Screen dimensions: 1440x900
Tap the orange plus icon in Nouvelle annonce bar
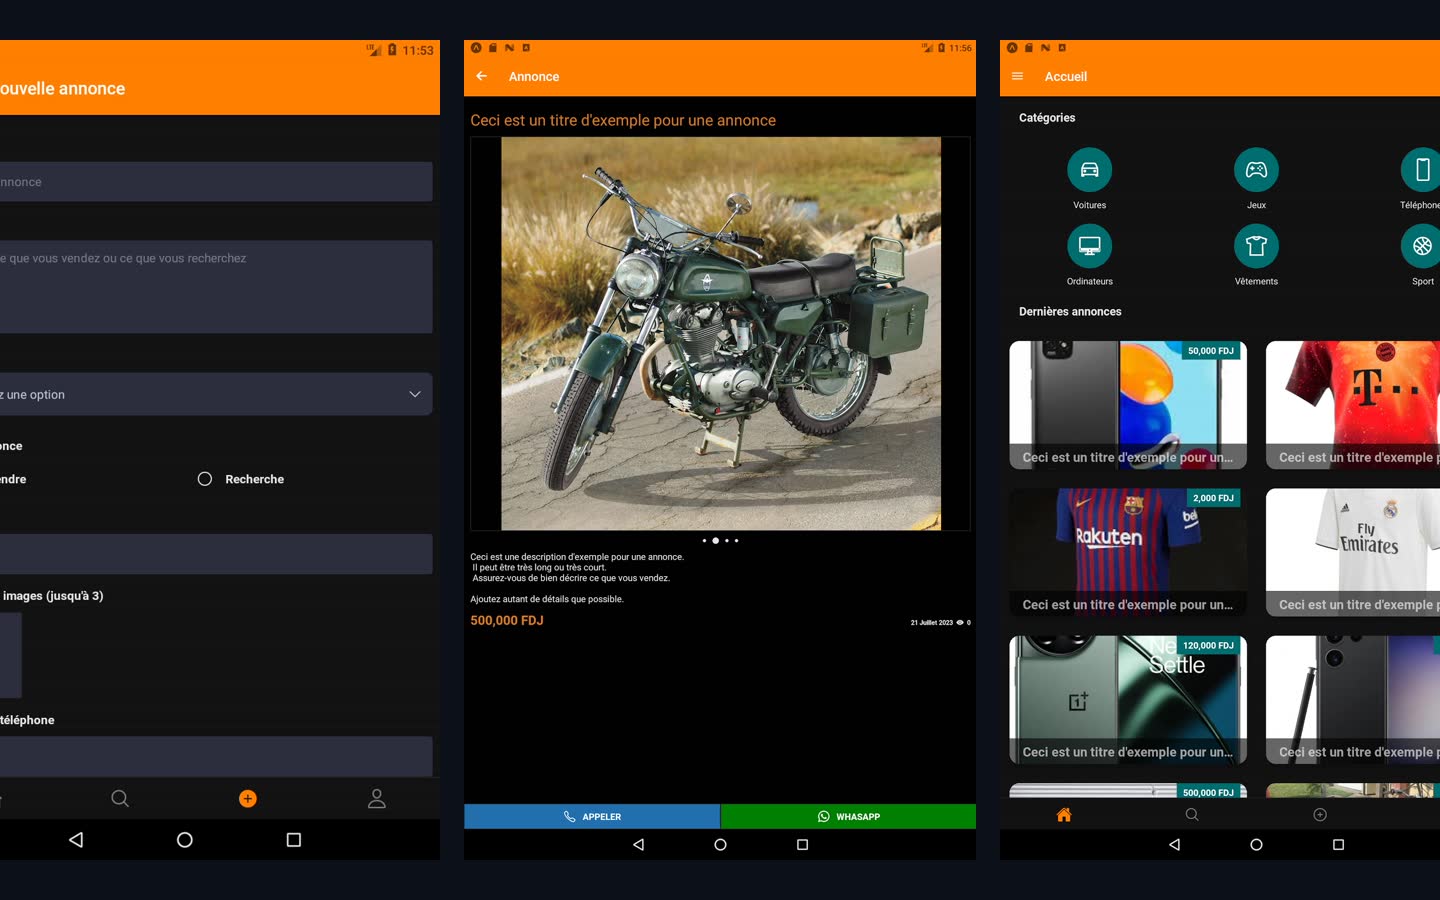pyautogui.click(x=248, y=798)
